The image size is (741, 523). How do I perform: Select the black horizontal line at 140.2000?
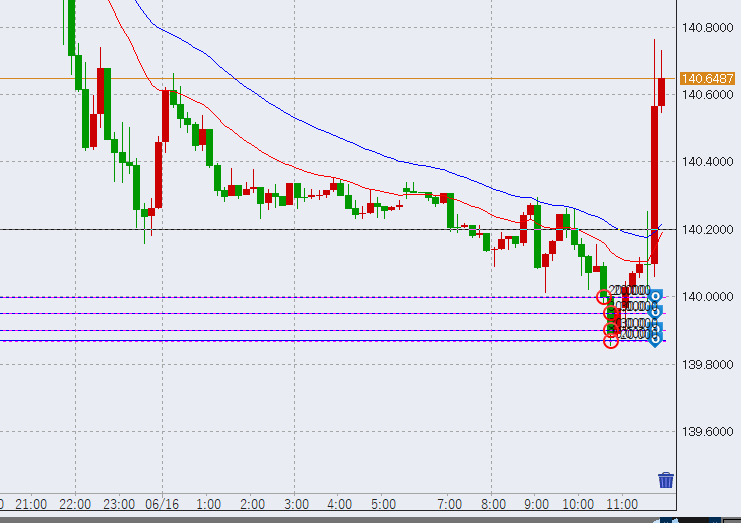click(x=300, y=230)
